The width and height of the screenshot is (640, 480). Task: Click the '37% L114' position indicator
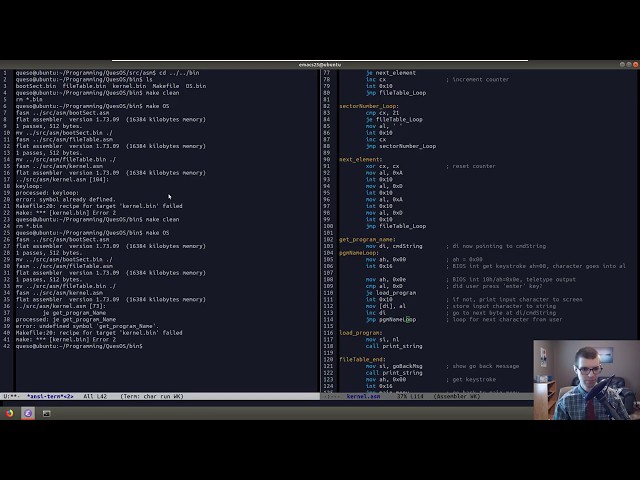pyautogui.click(x=410, y=396)
